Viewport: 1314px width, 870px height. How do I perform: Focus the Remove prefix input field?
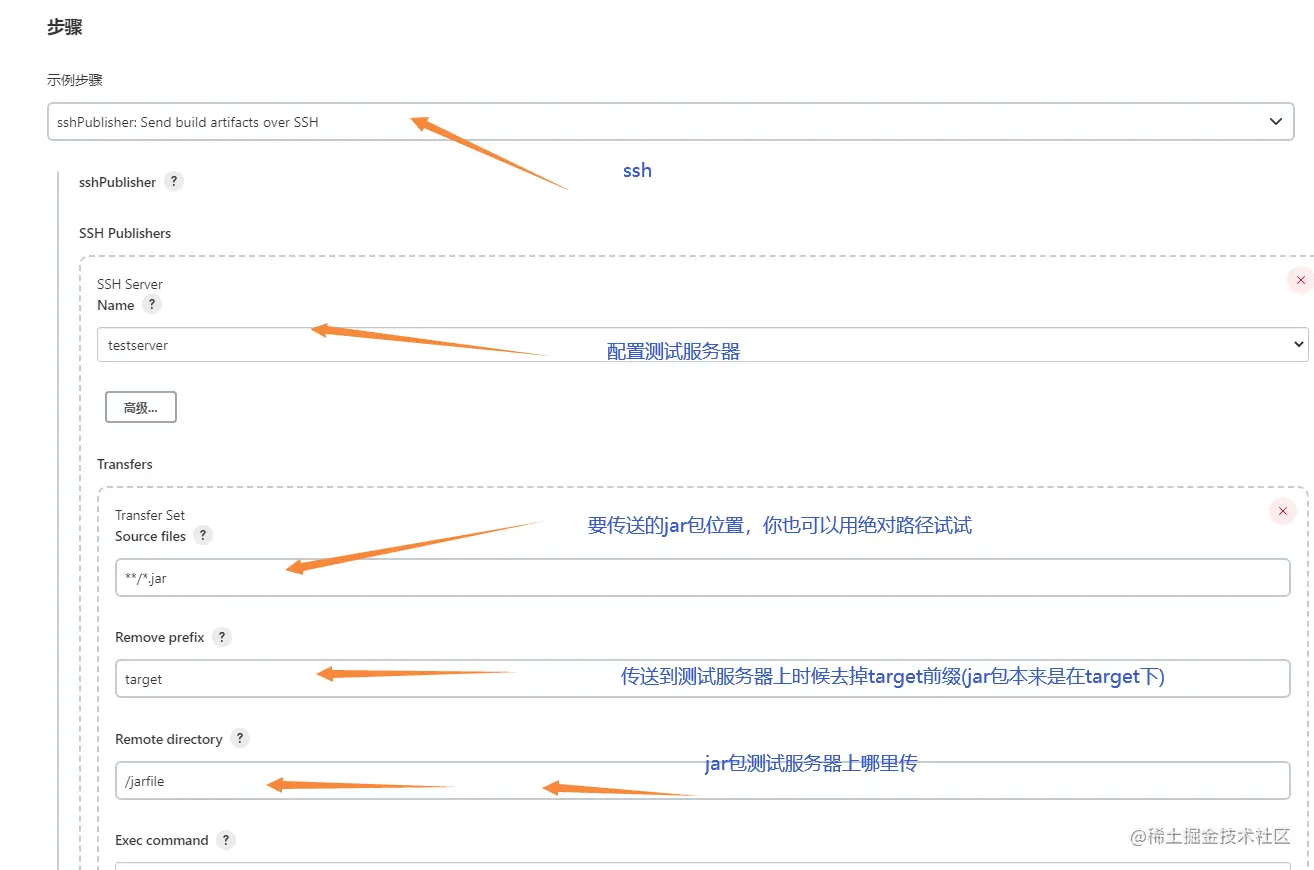[x=702, y=678]
